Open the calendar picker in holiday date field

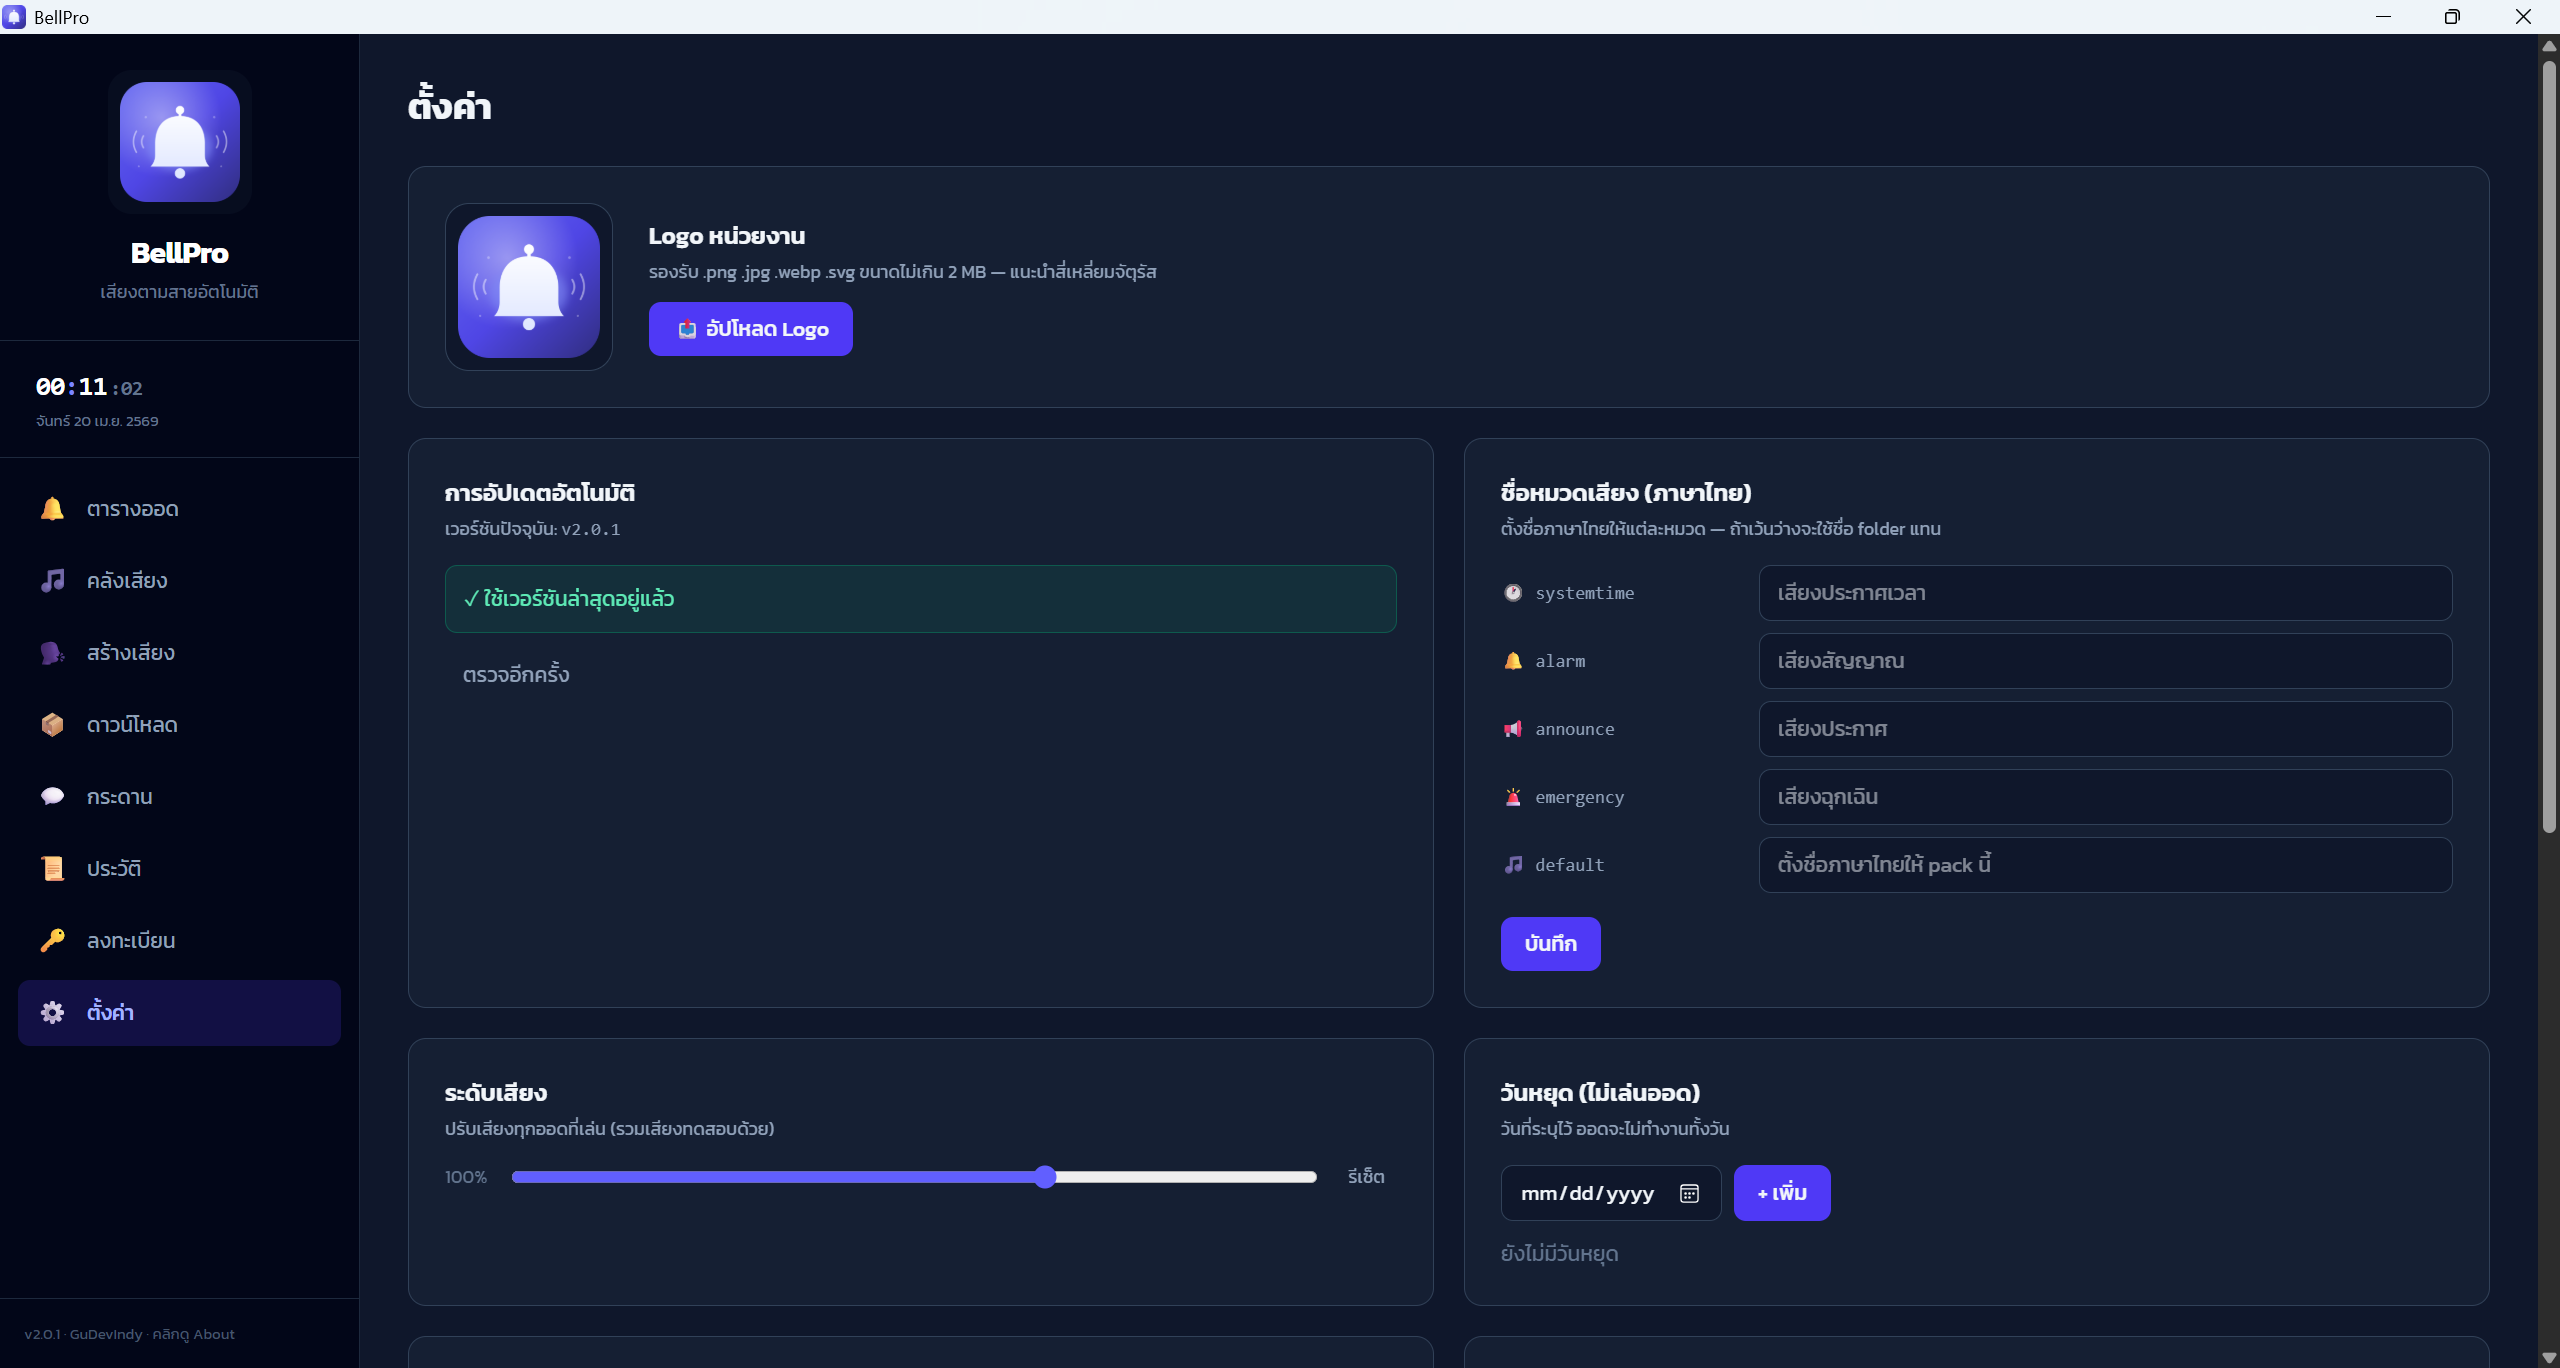click(1689, 1194)
